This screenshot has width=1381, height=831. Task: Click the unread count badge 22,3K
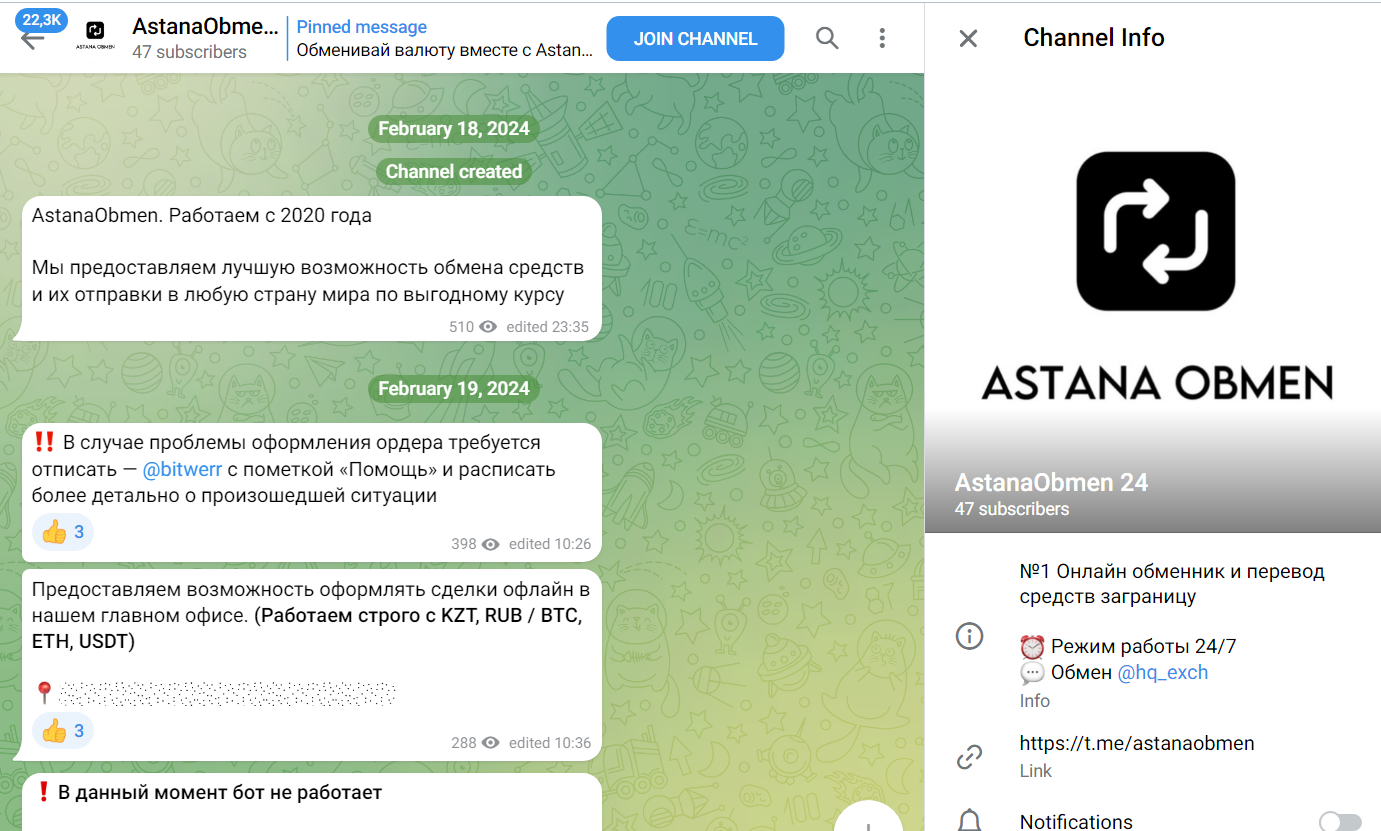coord(42,19)
